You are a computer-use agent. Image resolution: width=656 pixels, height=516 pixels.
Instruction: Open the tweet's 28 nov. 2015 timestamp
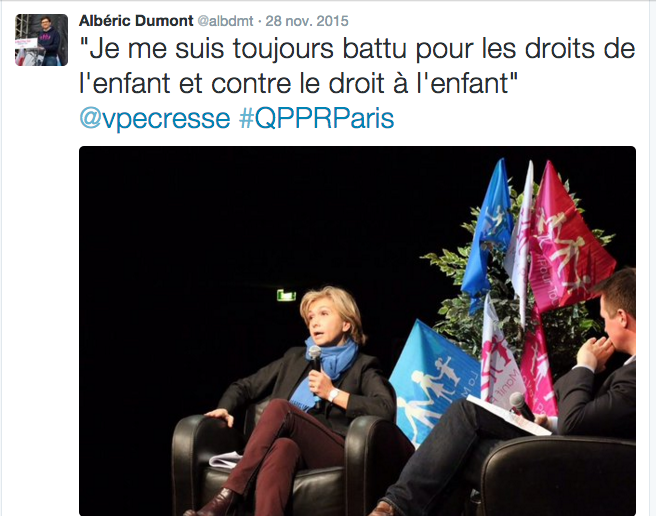click(307, 21)
